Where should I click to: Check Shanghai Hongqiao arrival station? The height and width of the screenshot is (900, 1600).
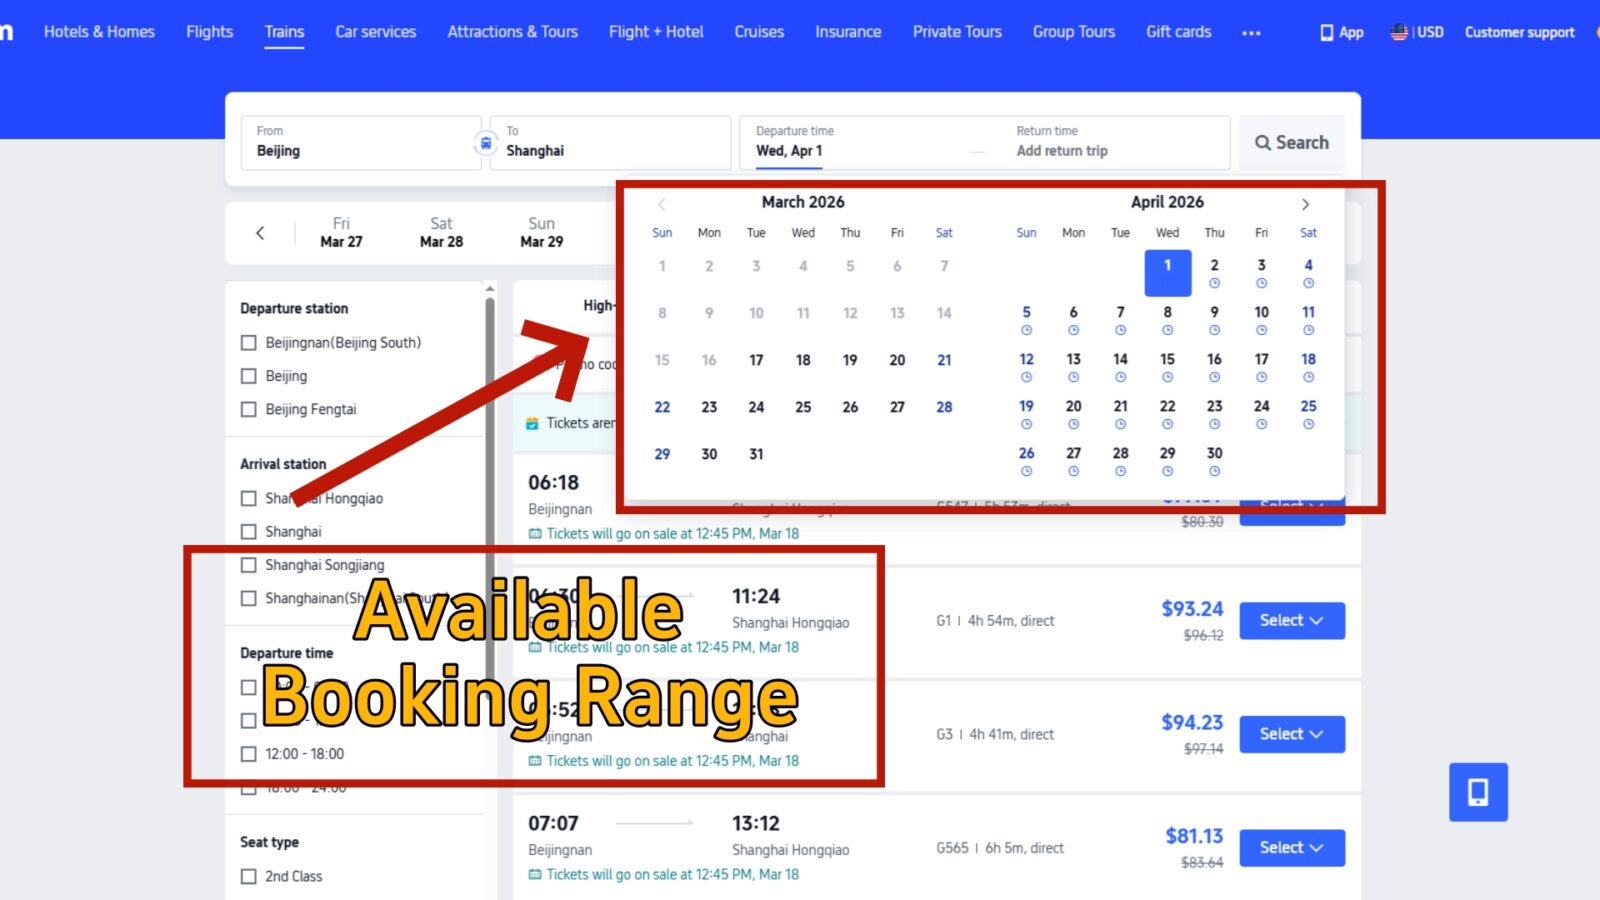pos(249,498)
